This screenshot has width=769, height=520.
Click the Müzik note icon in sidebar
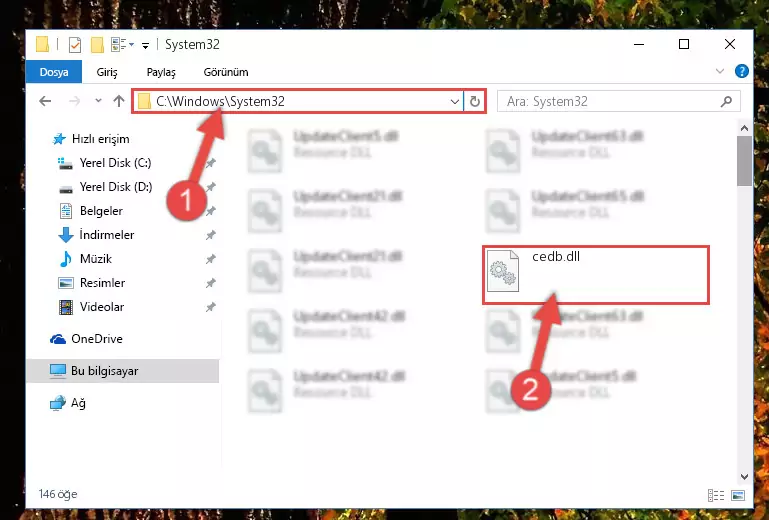point(65,259)
